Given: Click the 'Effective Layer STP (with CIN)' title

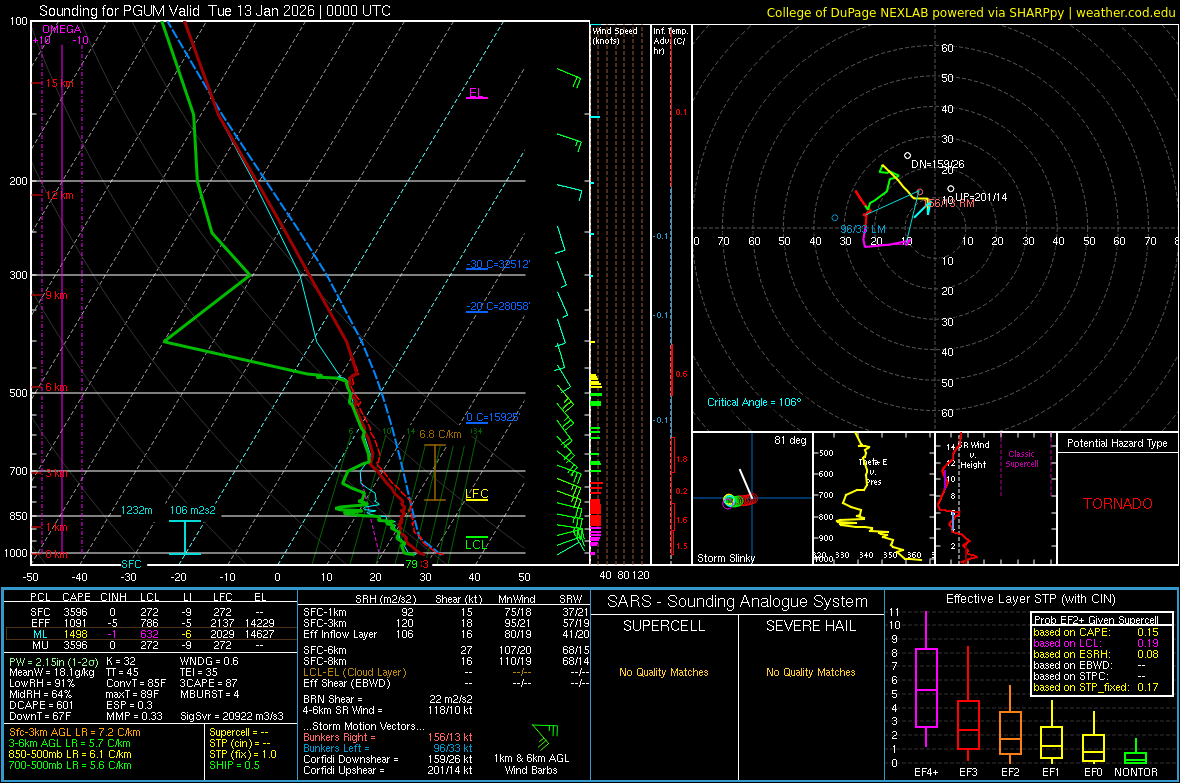Looking at the screenshot, I should [1030, 599].
